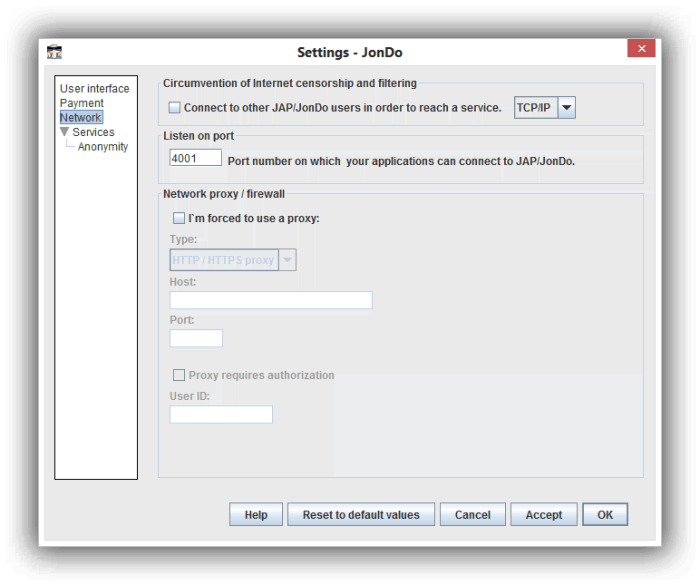Click the listen port field showing 4001

coord(196,158)
